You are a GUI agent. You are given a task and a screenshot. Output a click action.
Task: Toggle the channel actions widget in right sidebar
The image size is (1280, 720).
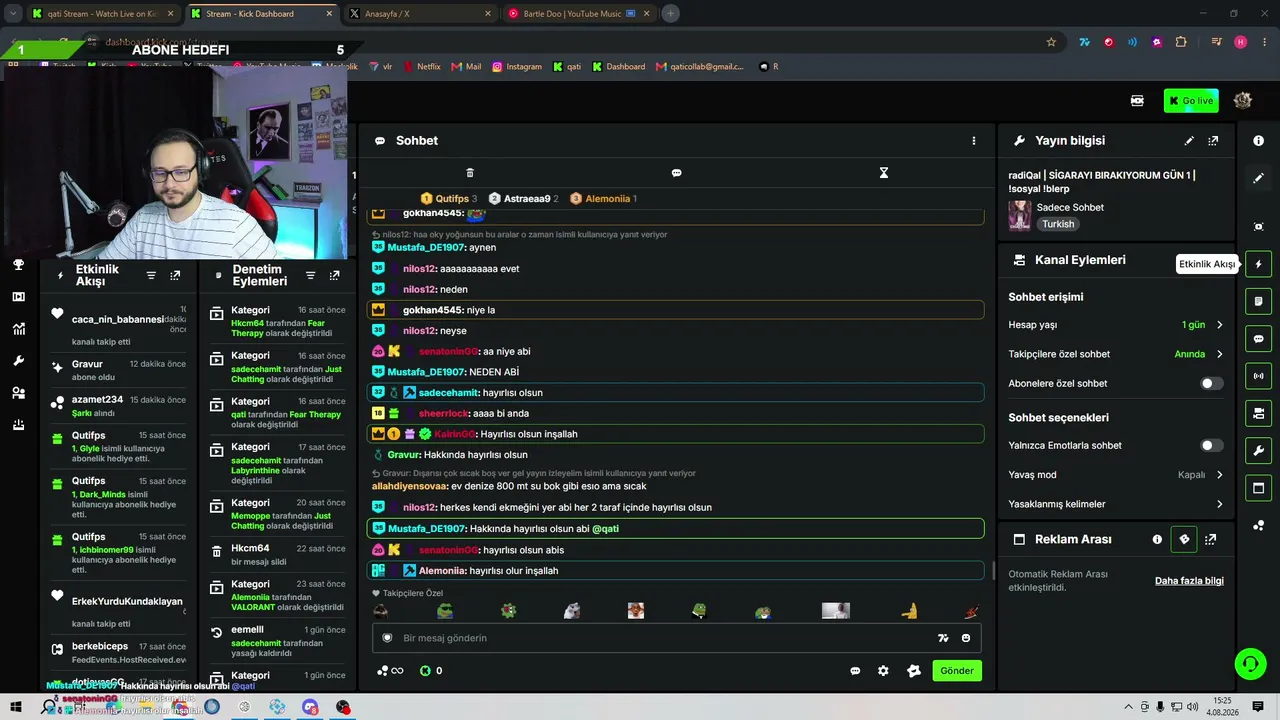pyautogui.click(x=1259, y=413)
